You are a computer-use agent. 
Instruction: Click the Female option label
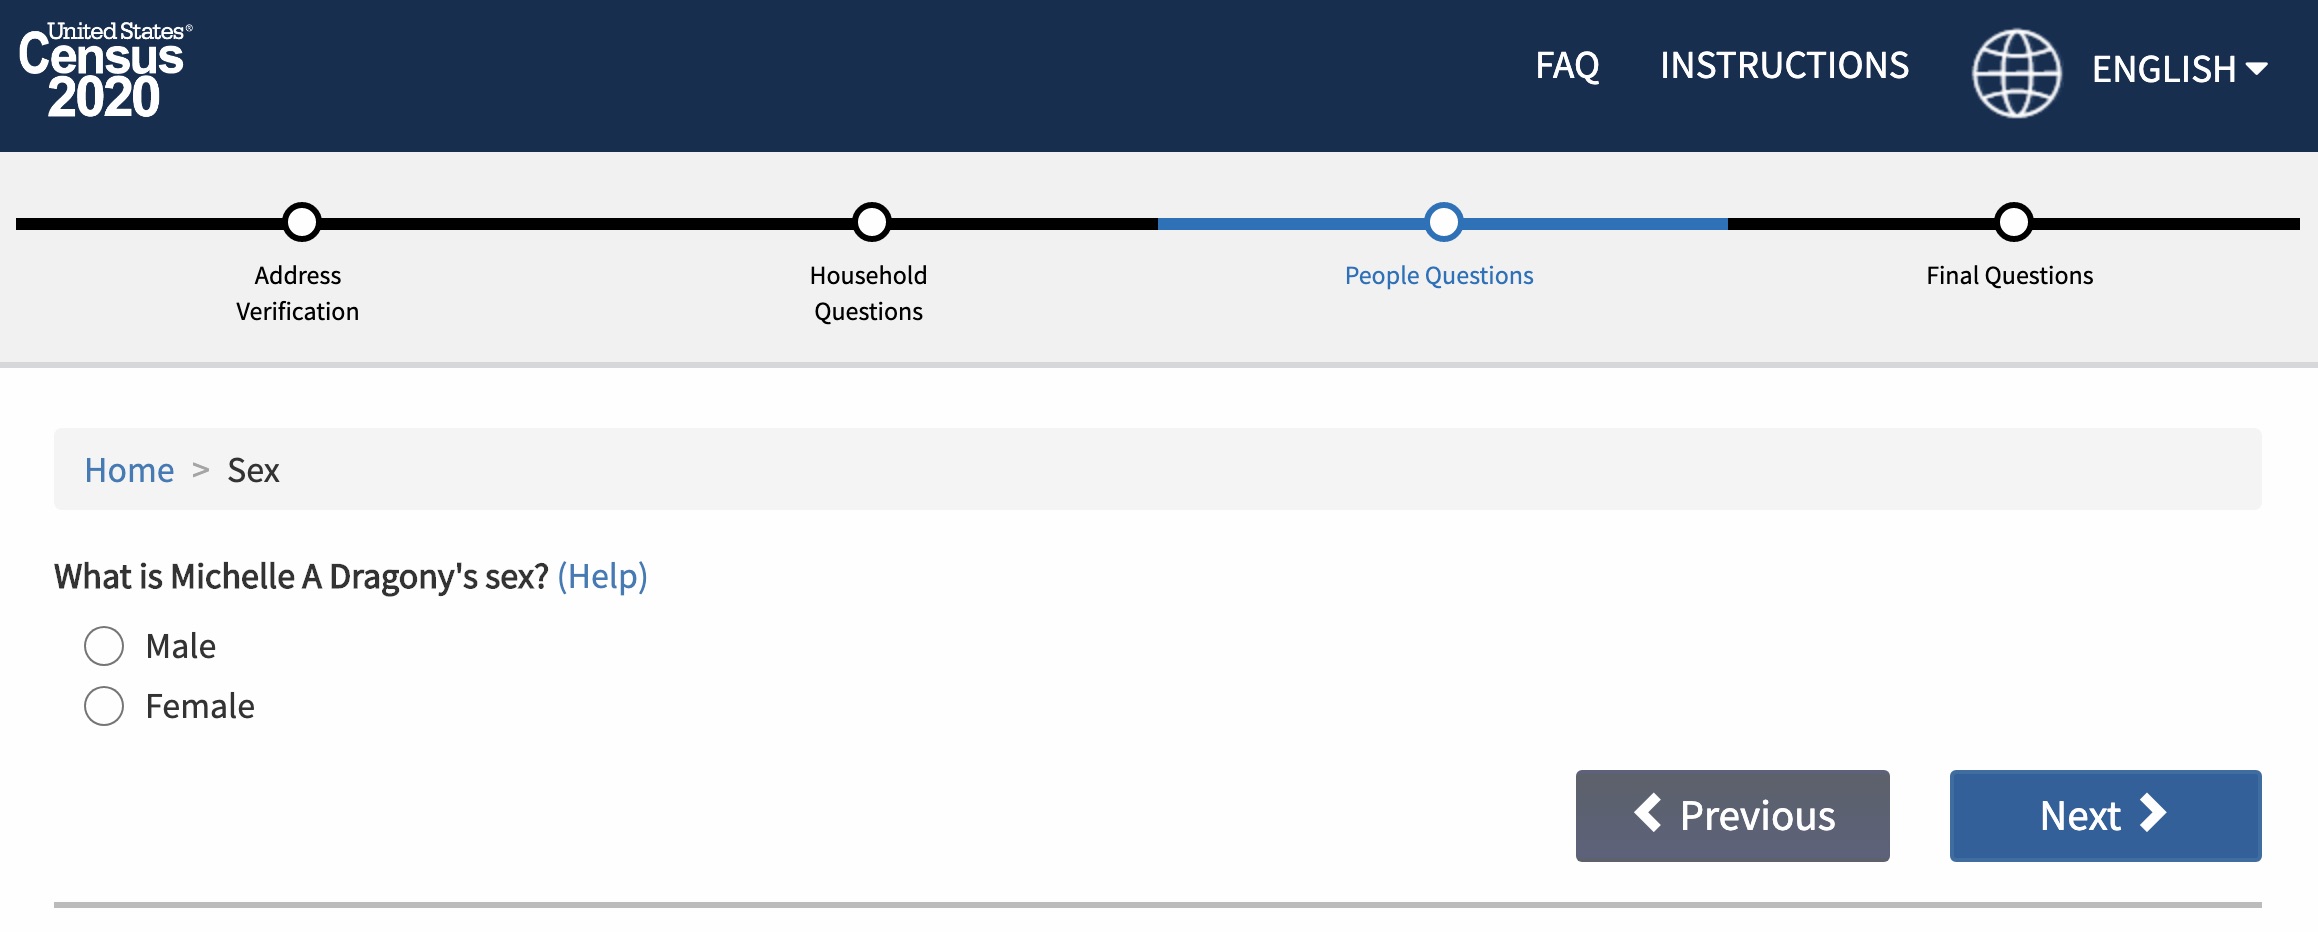click(200, 706)
